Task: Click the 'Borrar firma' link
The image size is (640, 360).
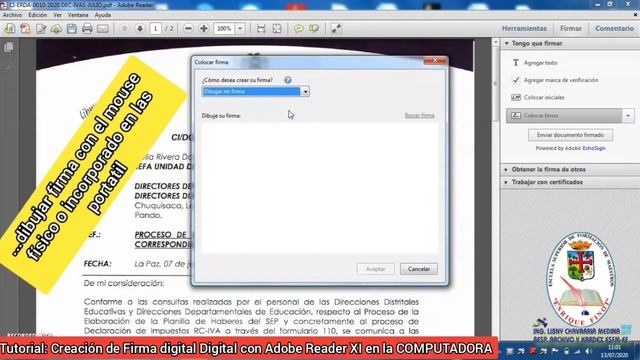Action: coord(420,116)
